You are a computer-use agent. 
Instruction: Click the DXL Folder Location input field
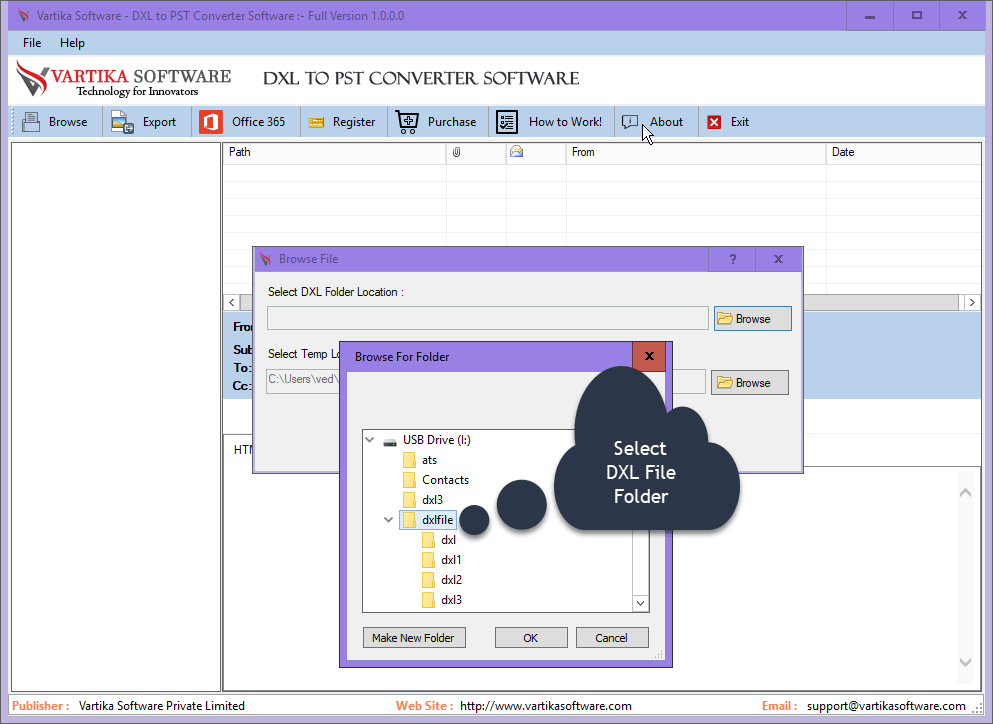tap(487, 318)
